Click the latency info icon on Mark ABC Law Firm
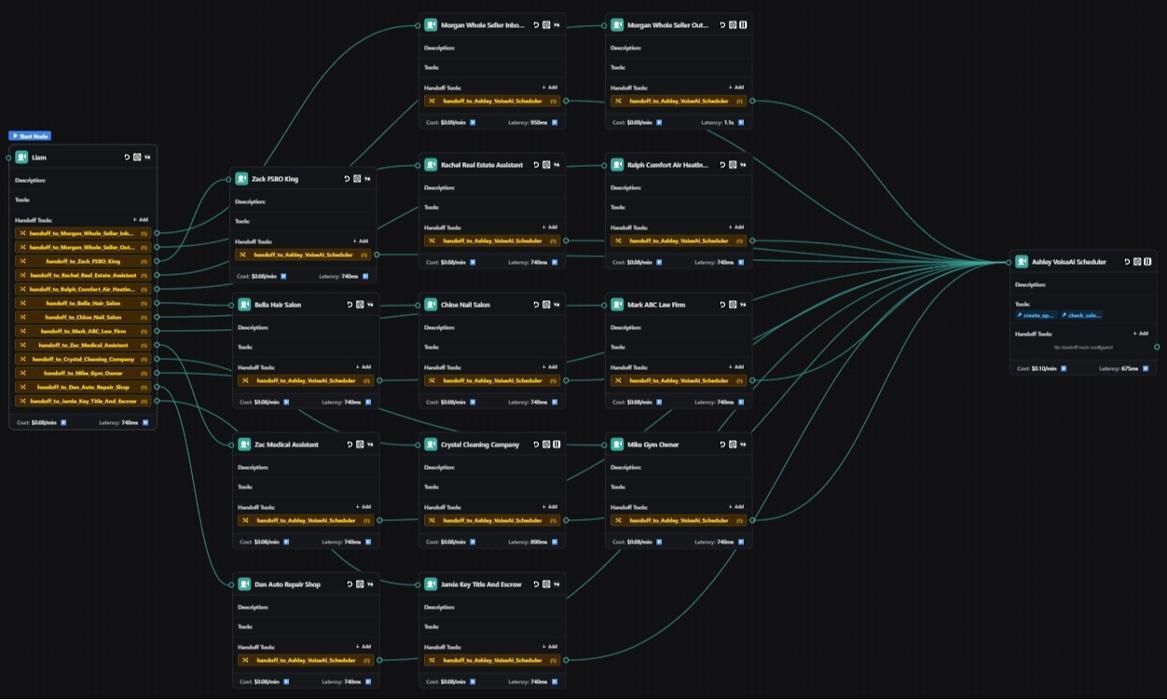1167x700 pixels. [740, 401]
